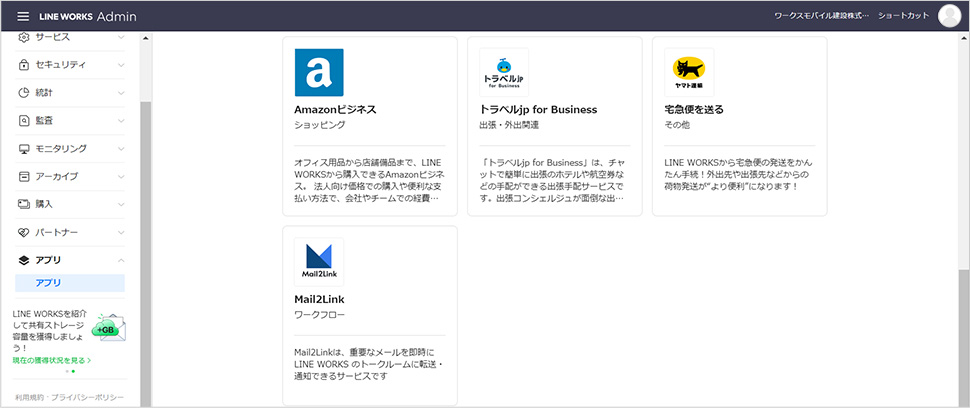Open the ショートカット shortcut menu

903,16
